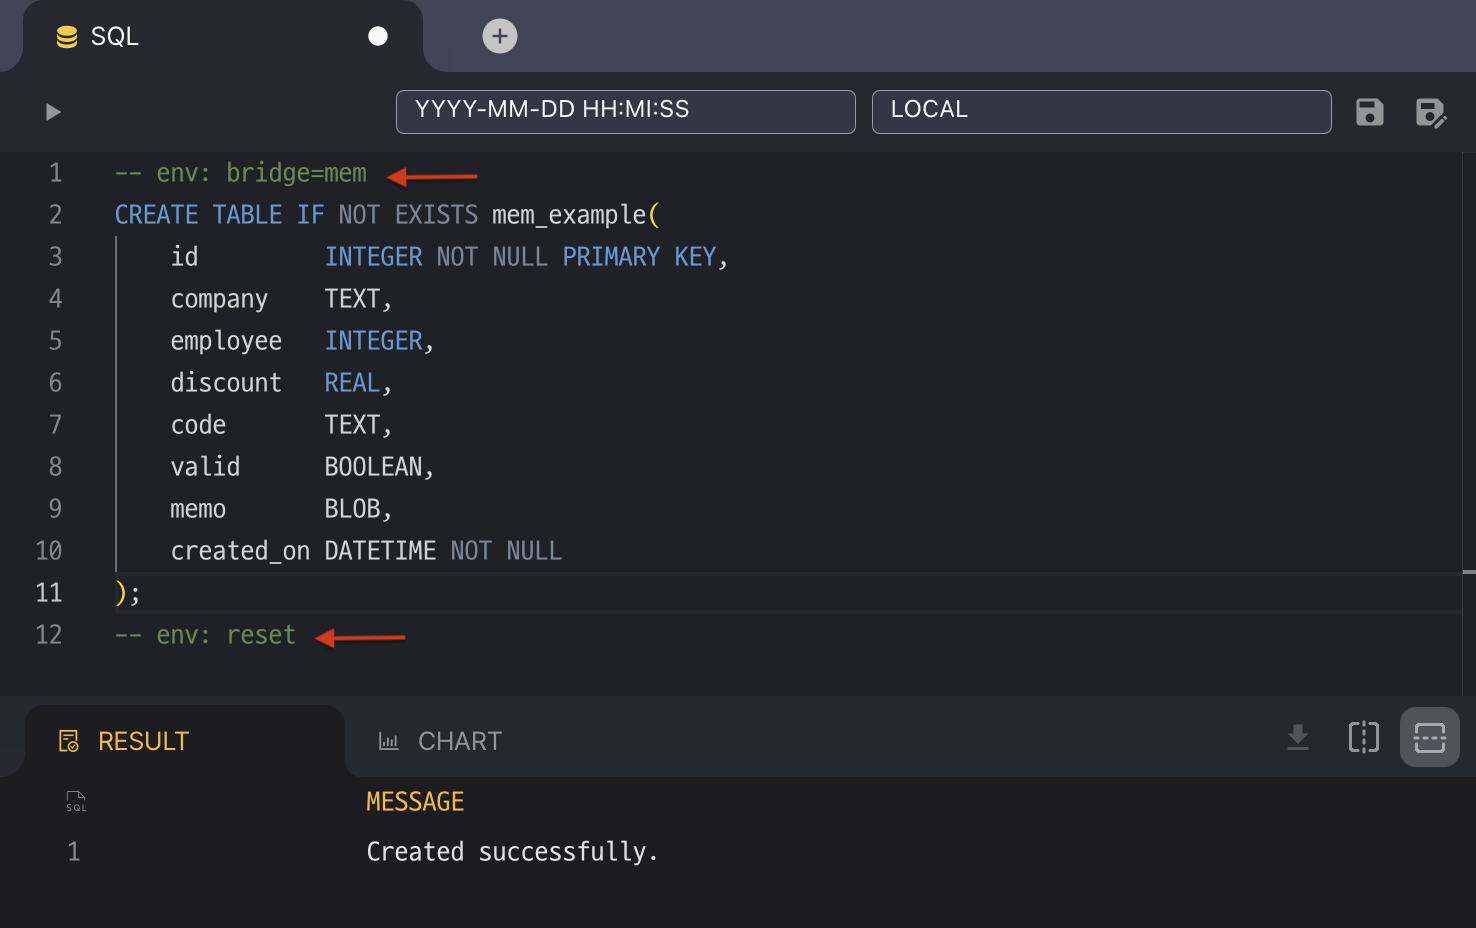This screenshot has height=928, width=1476.
Task: Switch to vertical split layout
Action: coord(1363,738)
